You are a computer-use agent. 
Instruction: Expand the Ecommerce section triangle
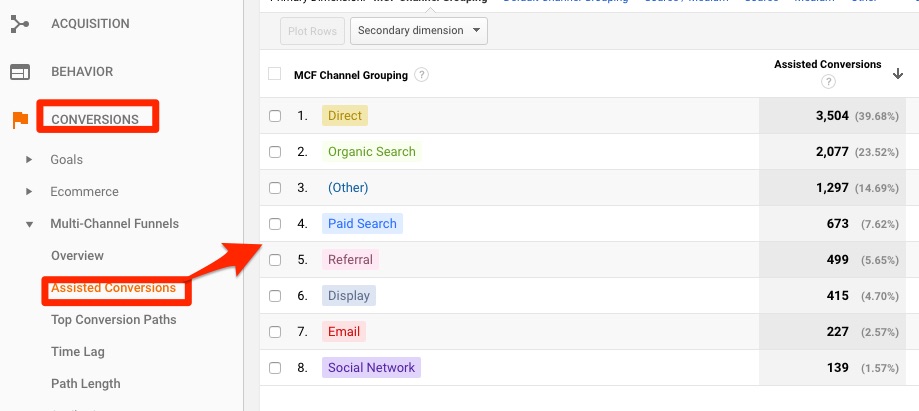coord(29,192)
